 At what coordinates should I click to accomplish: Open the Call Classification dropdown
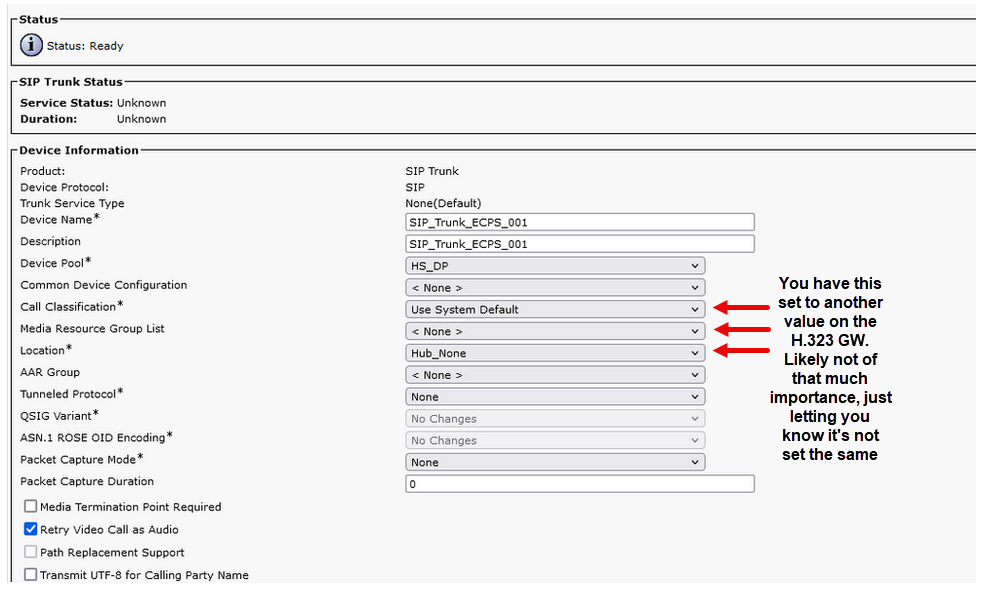(x=555, y=310)
